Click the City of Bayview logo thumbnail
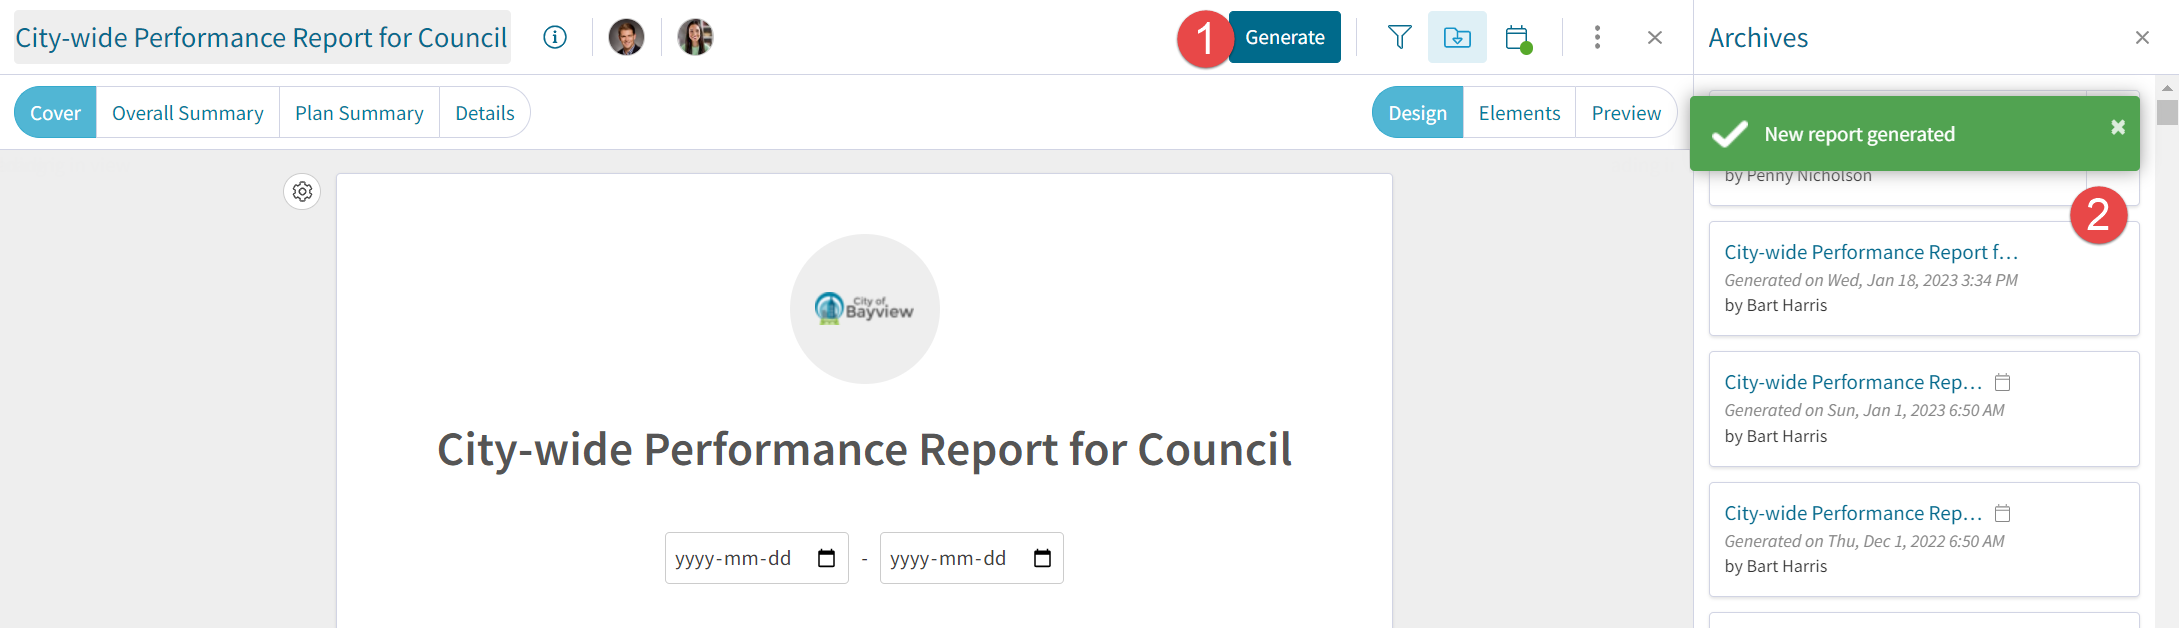The height and width of the screenshot is (628, 2179). pyautogui.click(x=865, y=309)
